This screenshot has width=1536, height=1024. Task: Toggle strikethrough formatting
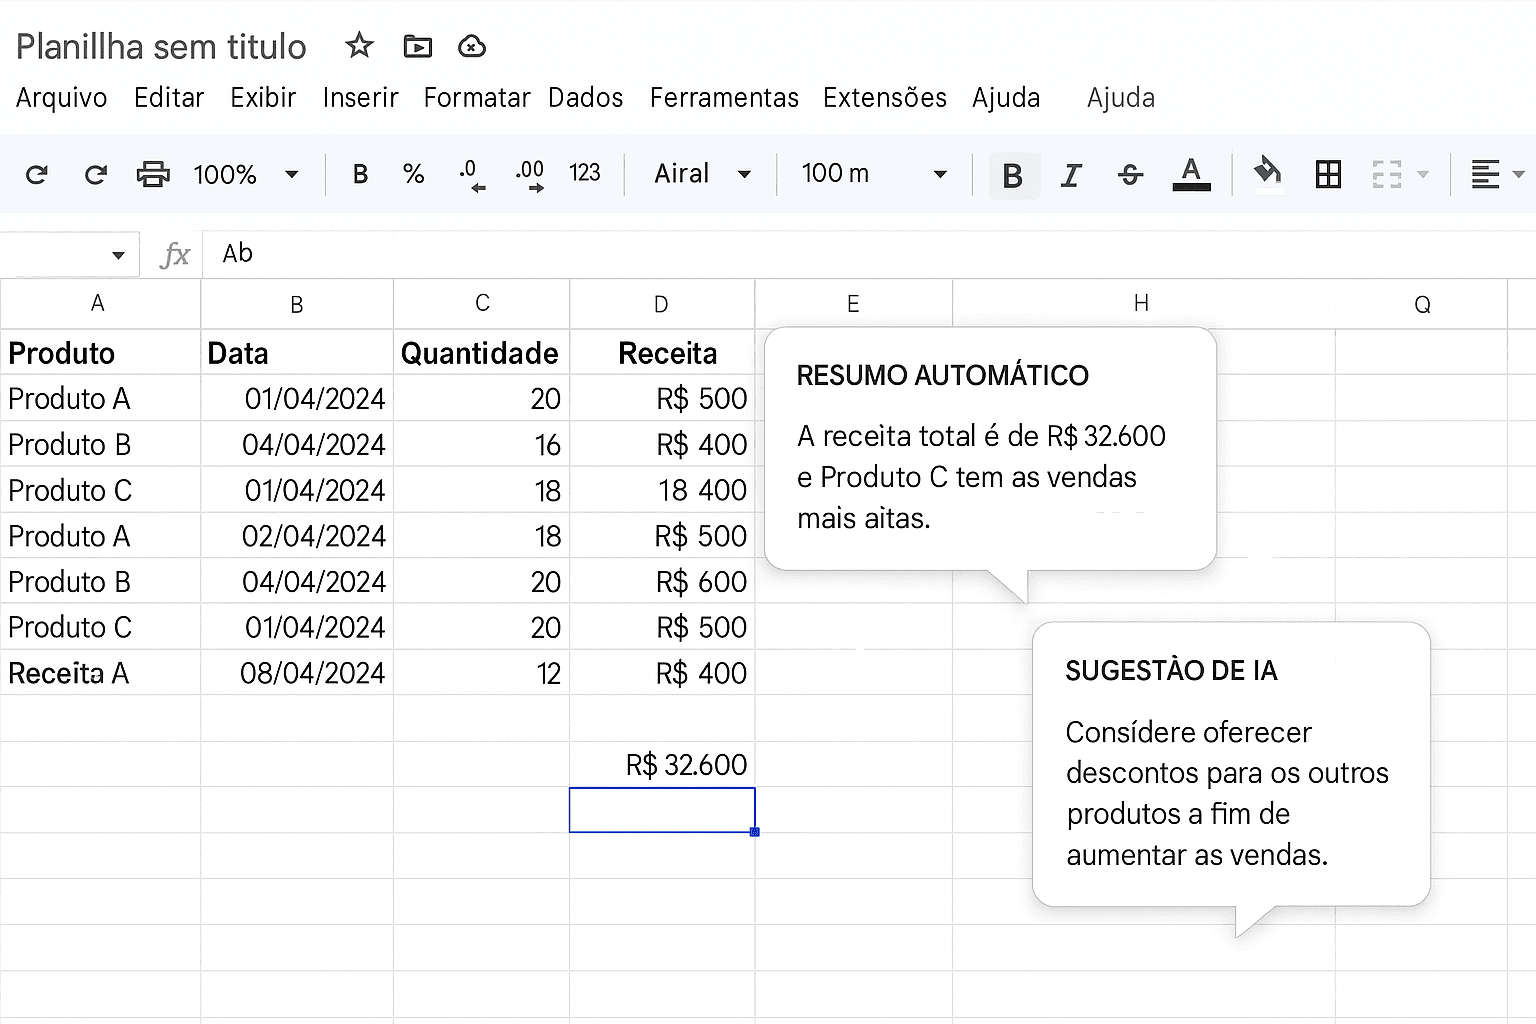click(1129, 174)
